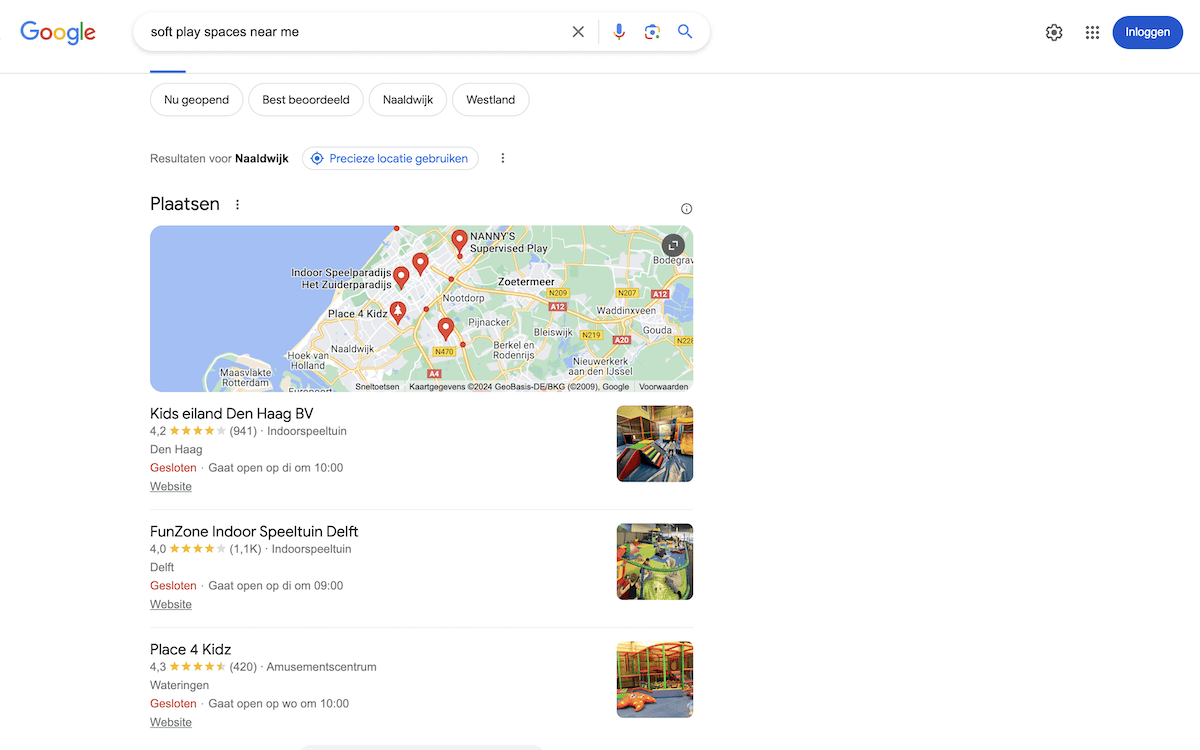
Task: Open Google Lens image search icon
Action: [652, 32]
